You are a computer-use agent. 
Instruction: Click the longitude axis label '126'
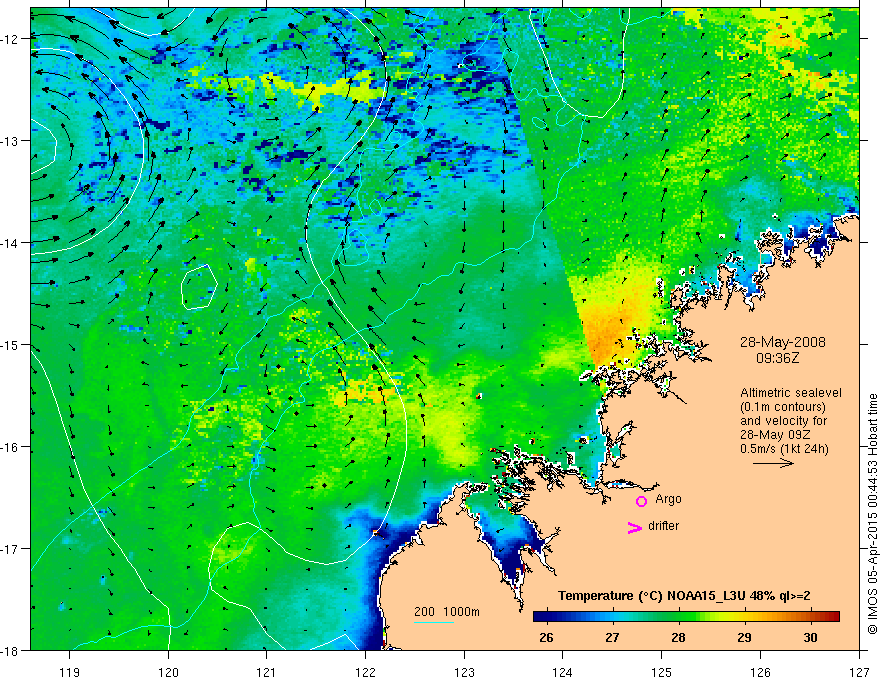(760, 672)
